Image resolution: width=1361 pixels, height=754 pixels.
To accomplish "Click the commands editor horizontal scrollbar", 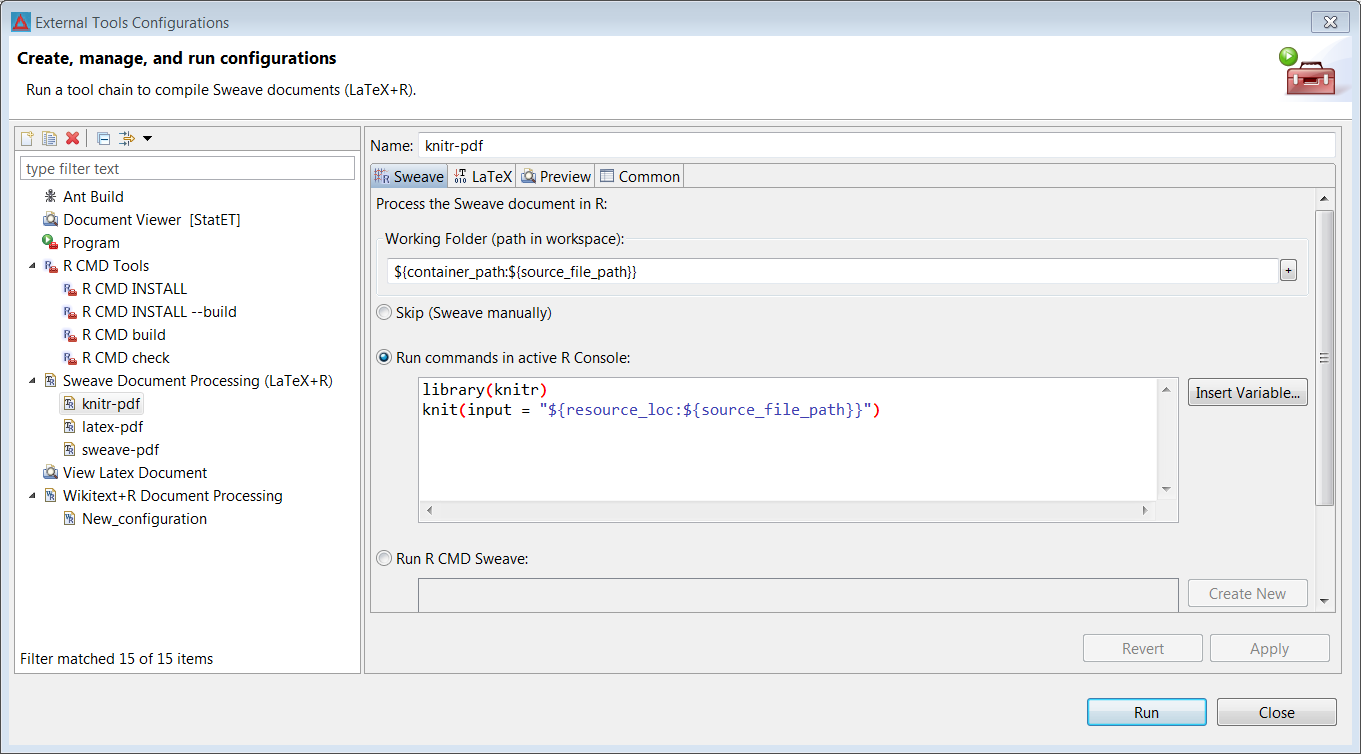I will 787,510.
